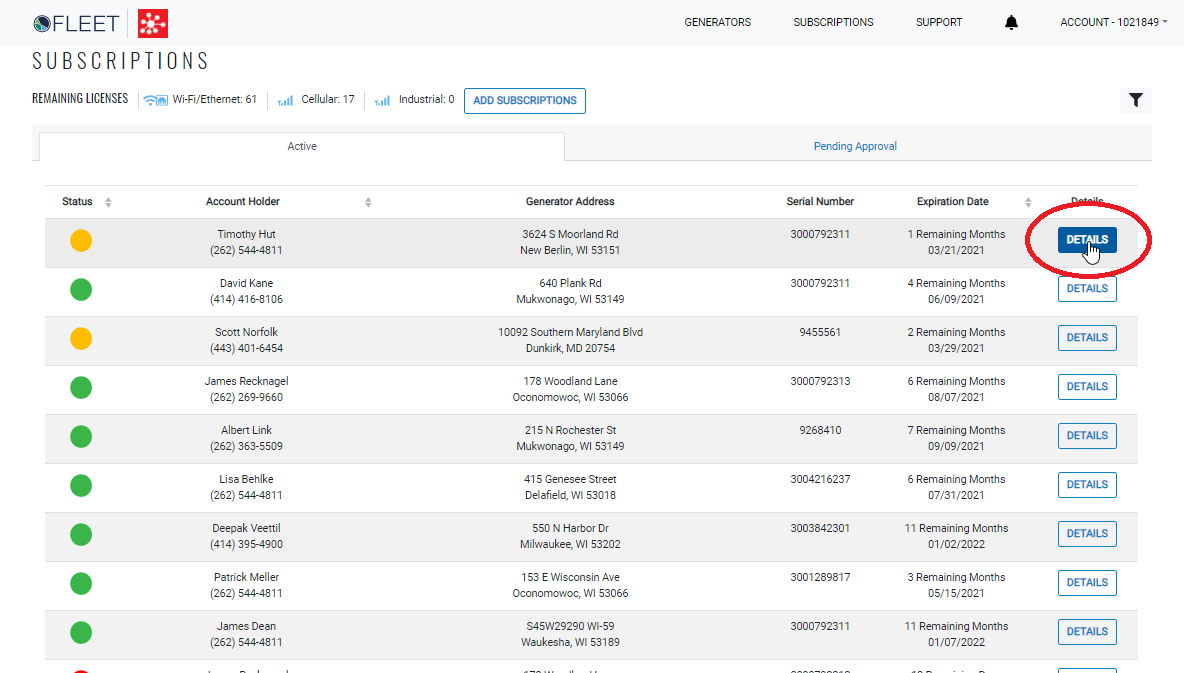Click James Dean's green status dot

[x=81, y=633]
